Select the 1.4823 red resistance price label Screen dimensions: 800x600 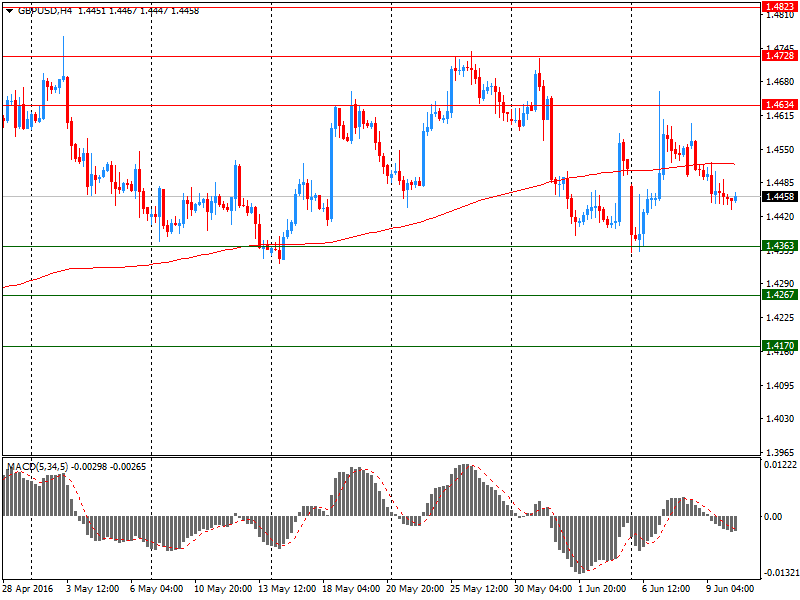pyautogui.click(x=780, y=7)
